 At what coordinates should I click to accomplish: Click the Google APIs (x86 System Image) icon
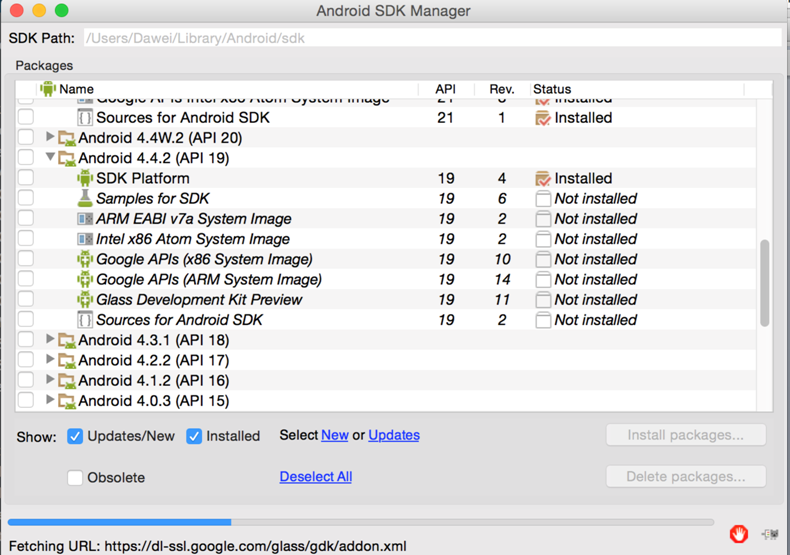tap(85, 259)
